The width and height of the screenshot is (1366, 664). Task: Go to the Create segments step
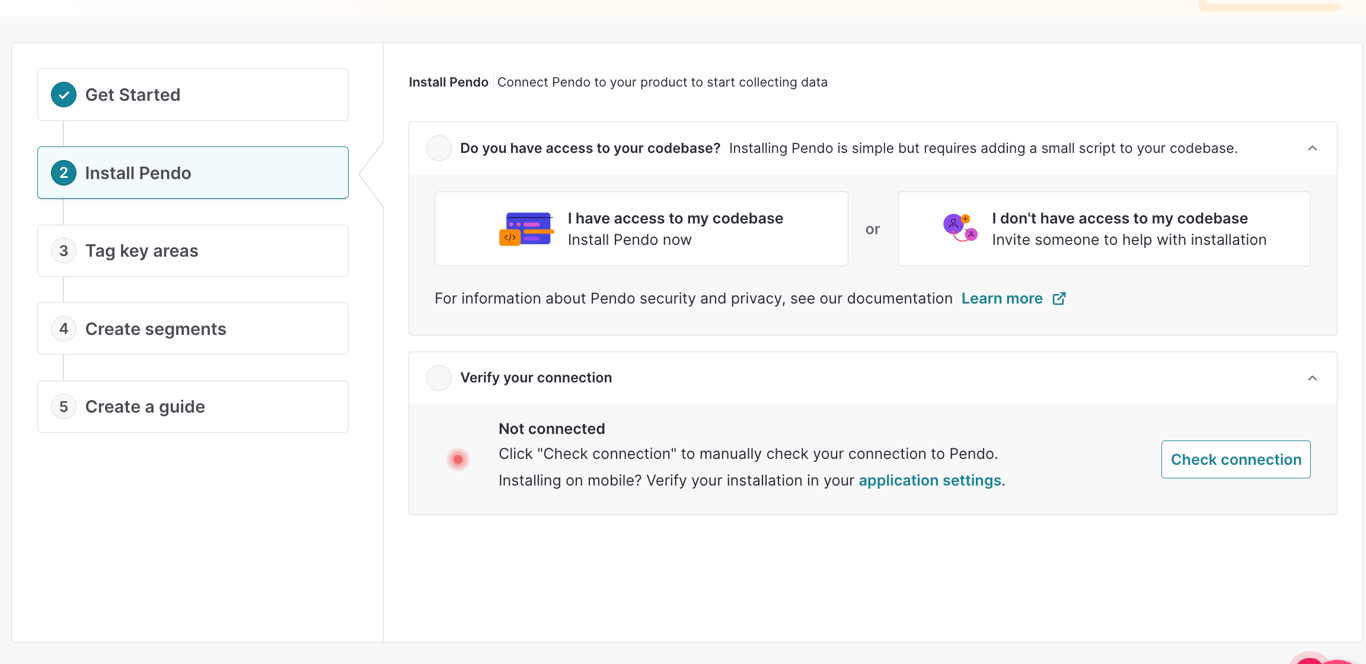(193, 329)
